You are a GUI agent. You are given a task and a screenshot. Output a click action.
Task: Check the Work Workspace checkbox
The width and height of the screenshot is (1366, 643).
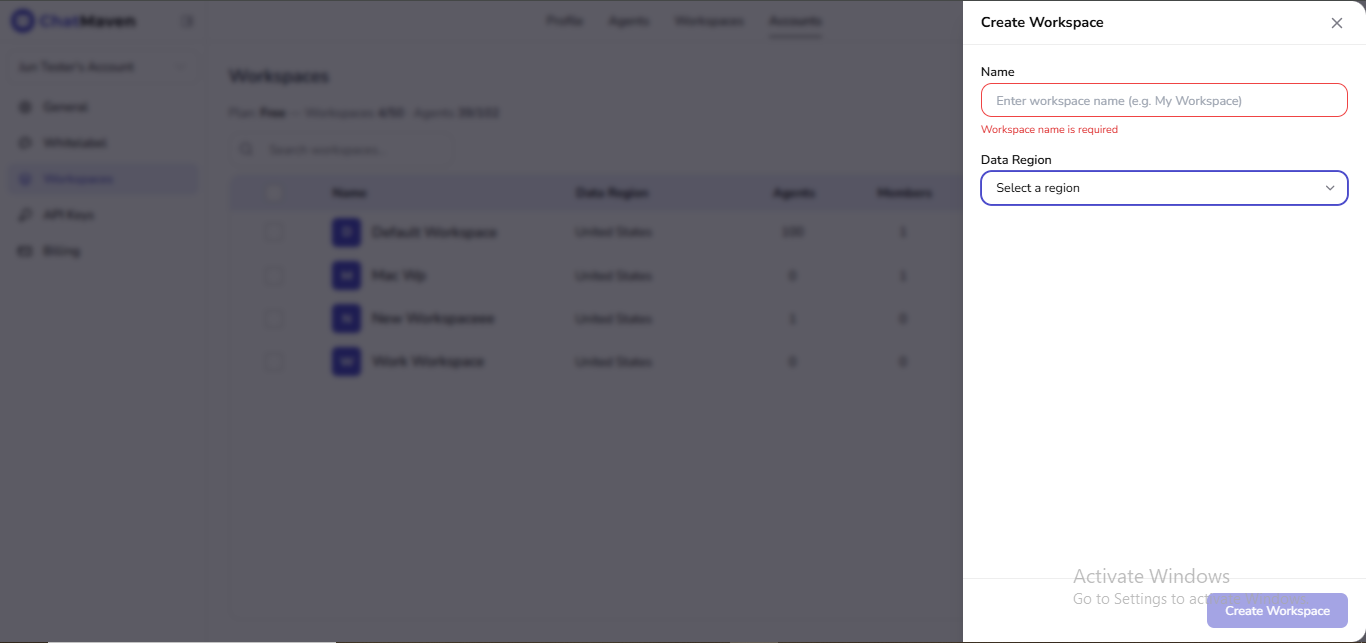[274, 361]
